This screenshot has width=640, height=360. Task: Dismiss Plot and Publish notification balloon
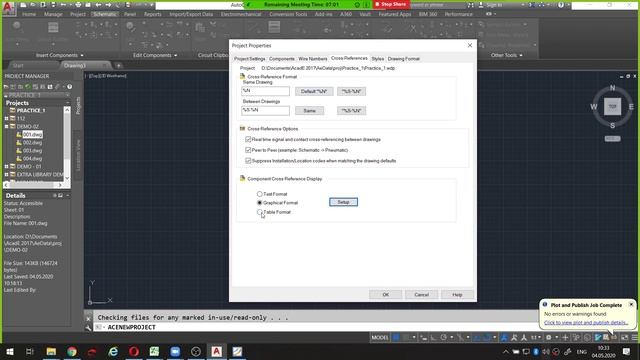(631, 304)
